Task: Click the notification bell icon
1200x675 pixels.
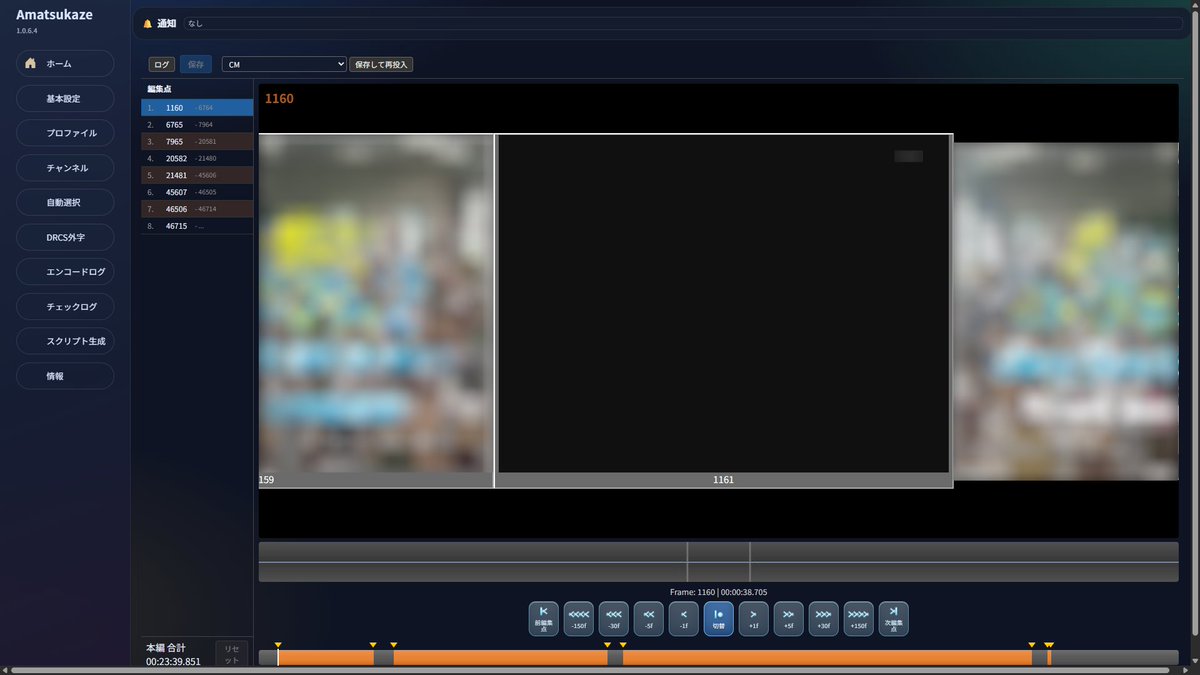Action: coord(148,23)
